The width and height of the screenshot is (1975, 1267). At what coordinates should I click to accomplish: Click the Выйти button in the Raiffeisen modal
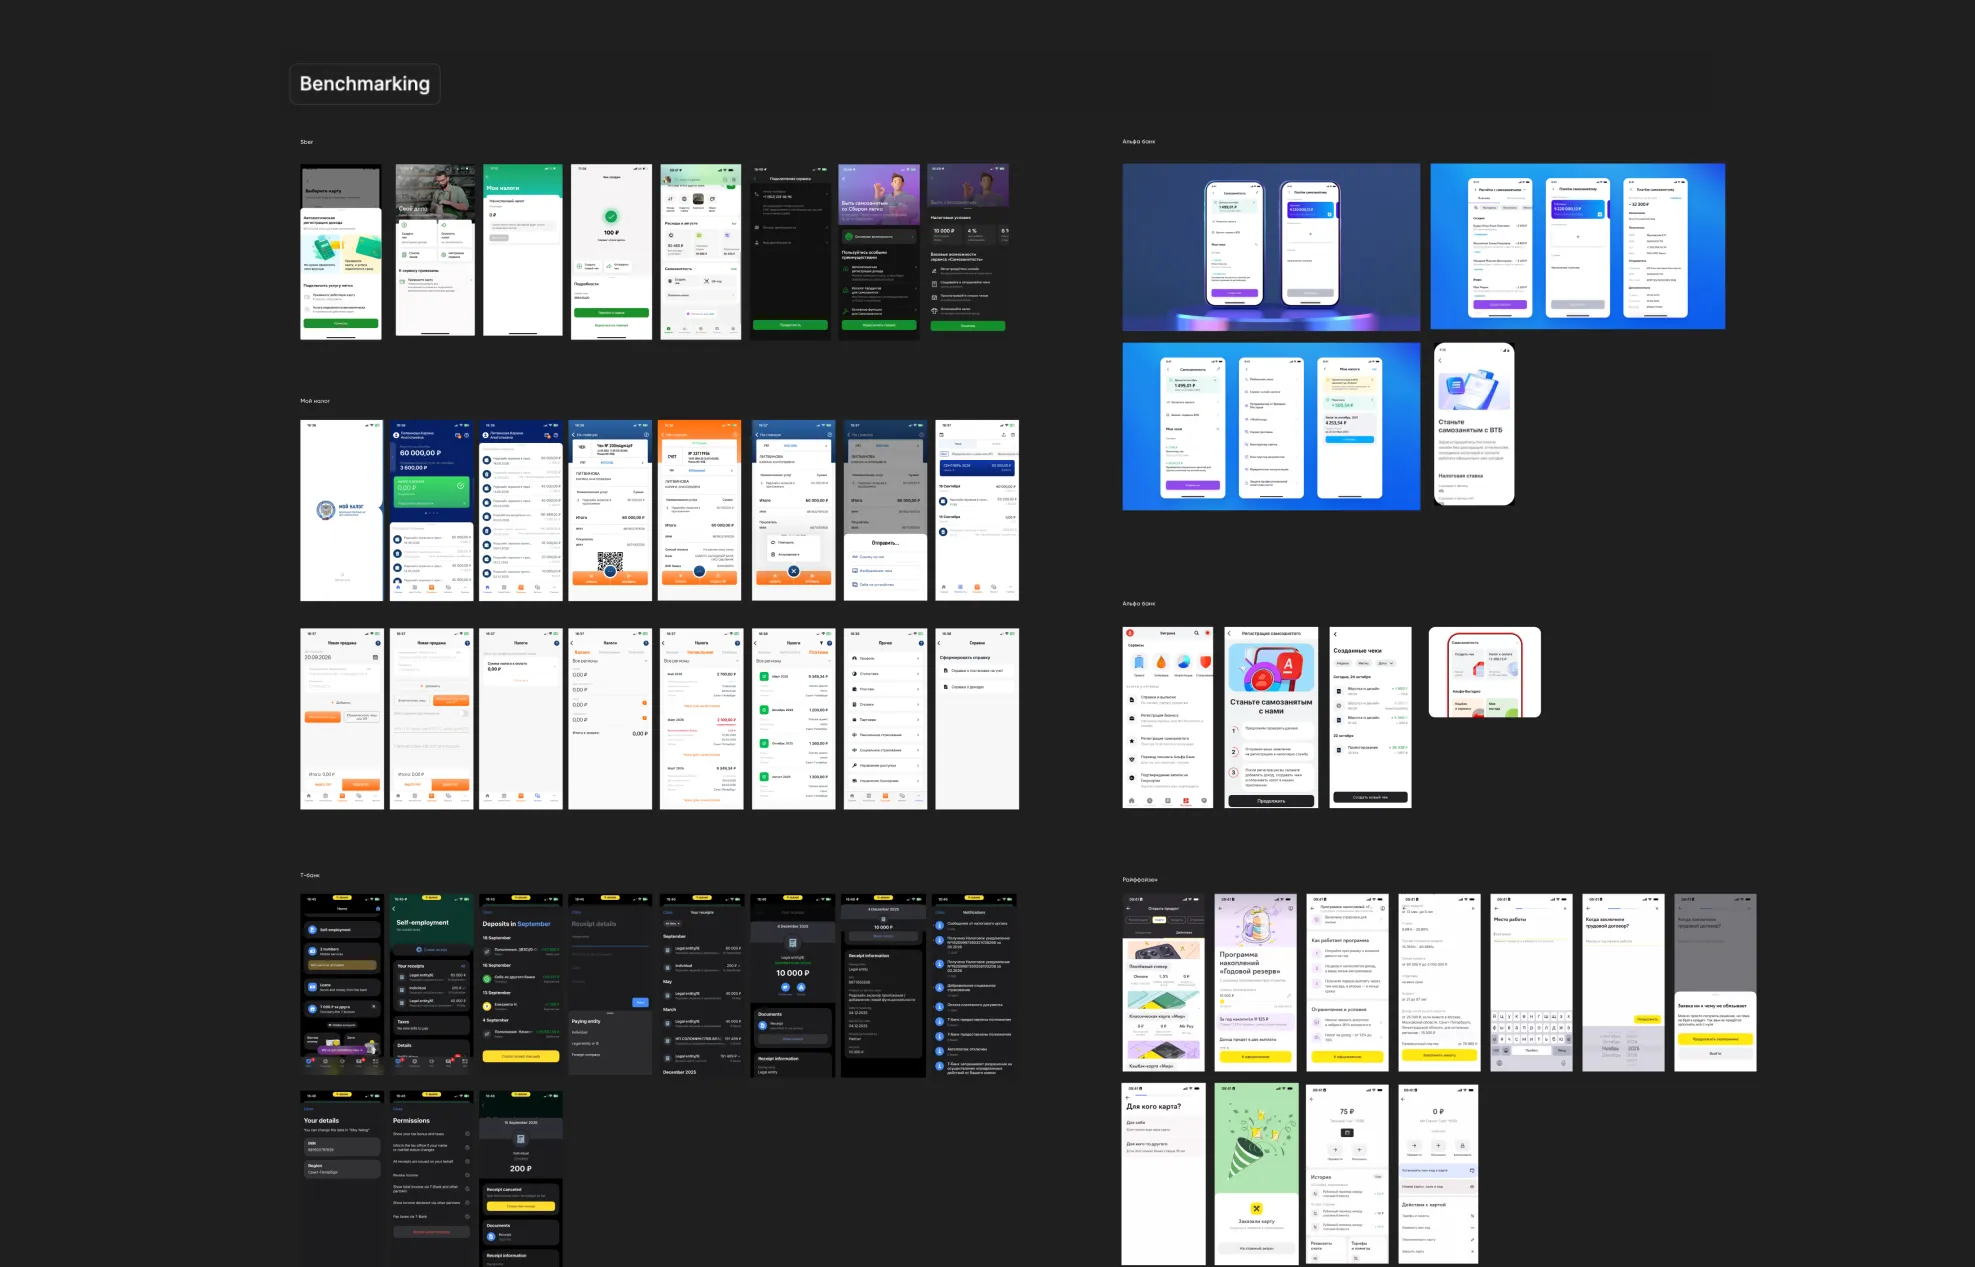point(1715,1053)
